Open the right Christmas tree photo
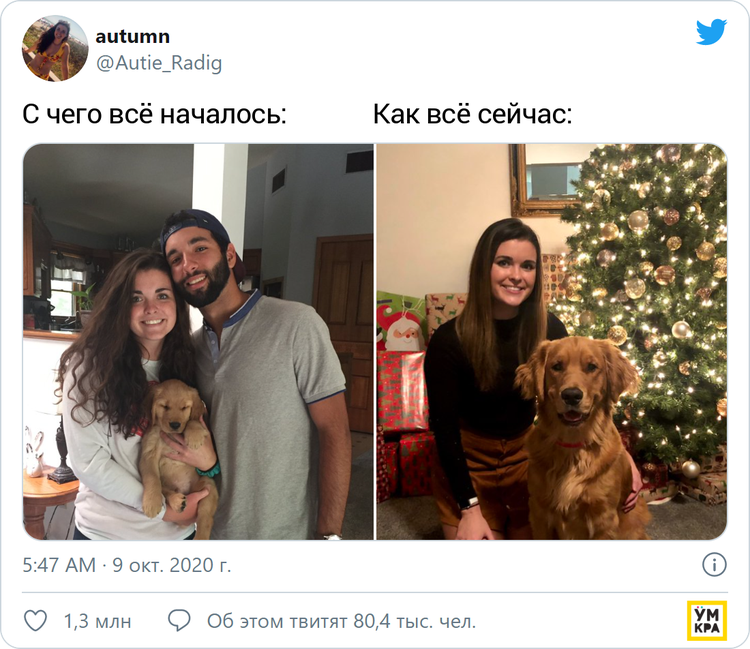Image resolution: width=750 pixels, height=649 pixels. pos(552,341)
